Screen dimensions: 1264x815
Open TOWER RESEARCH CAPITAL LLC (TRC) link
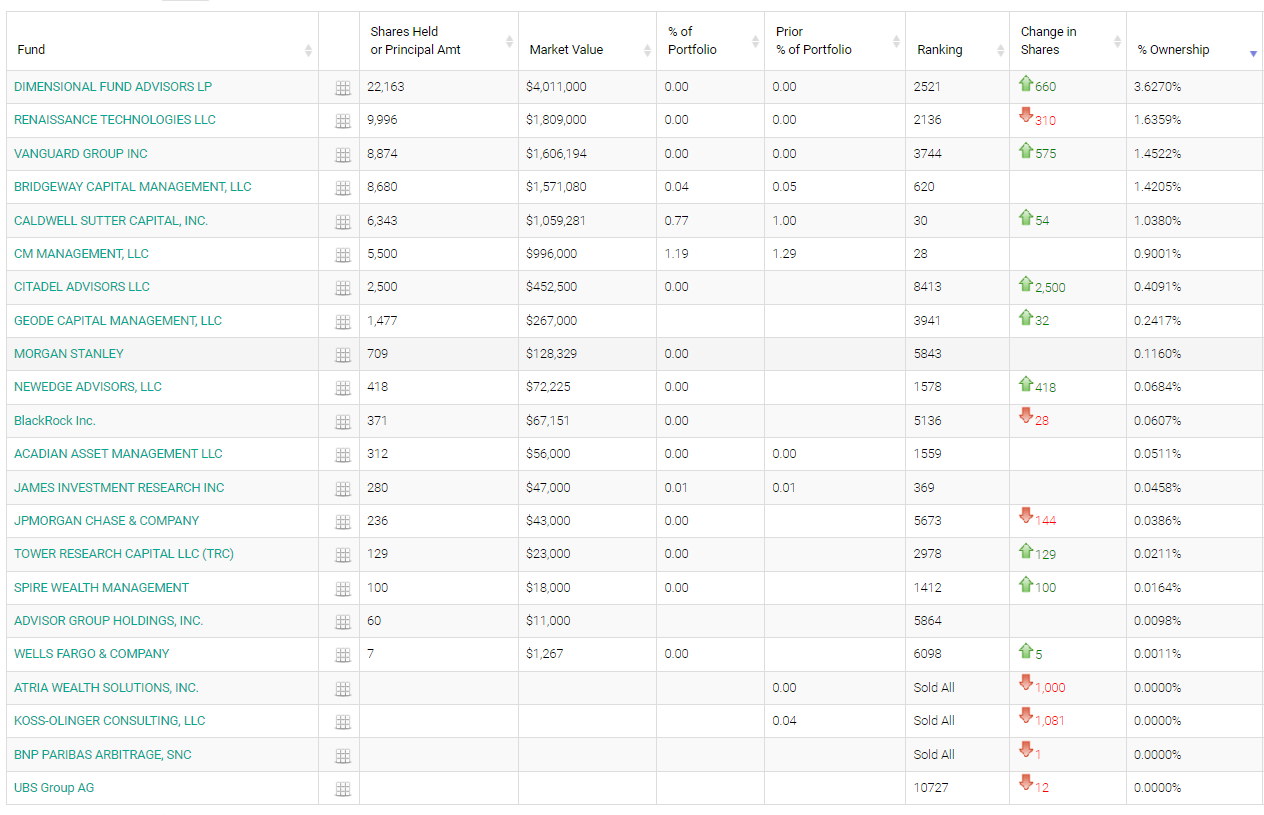tap(124, 554)
